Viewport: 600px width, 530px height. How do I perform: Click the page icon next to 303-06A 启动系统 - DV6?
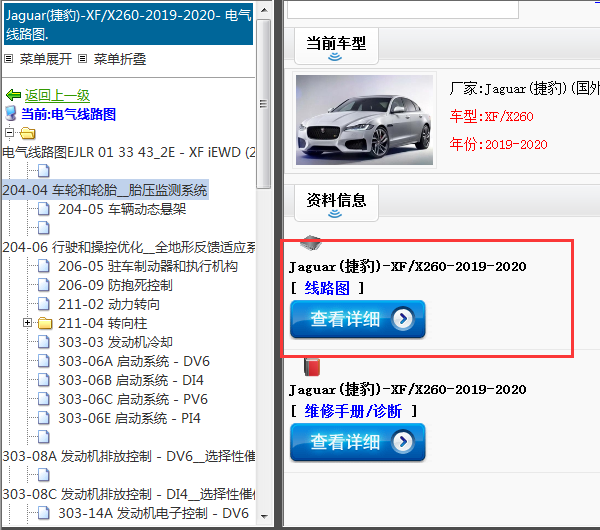(44, 361)
